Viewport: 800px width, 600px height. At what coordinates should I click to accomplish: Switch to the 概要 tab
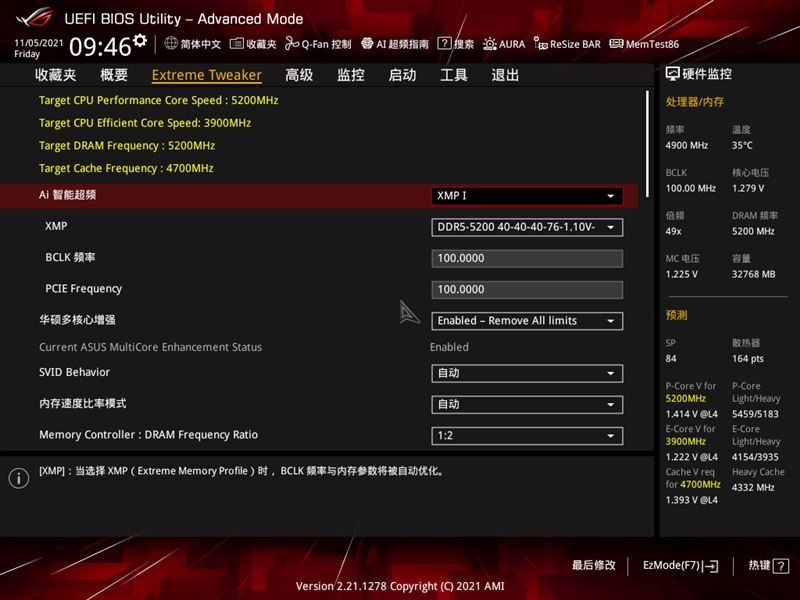click(114, 76)
